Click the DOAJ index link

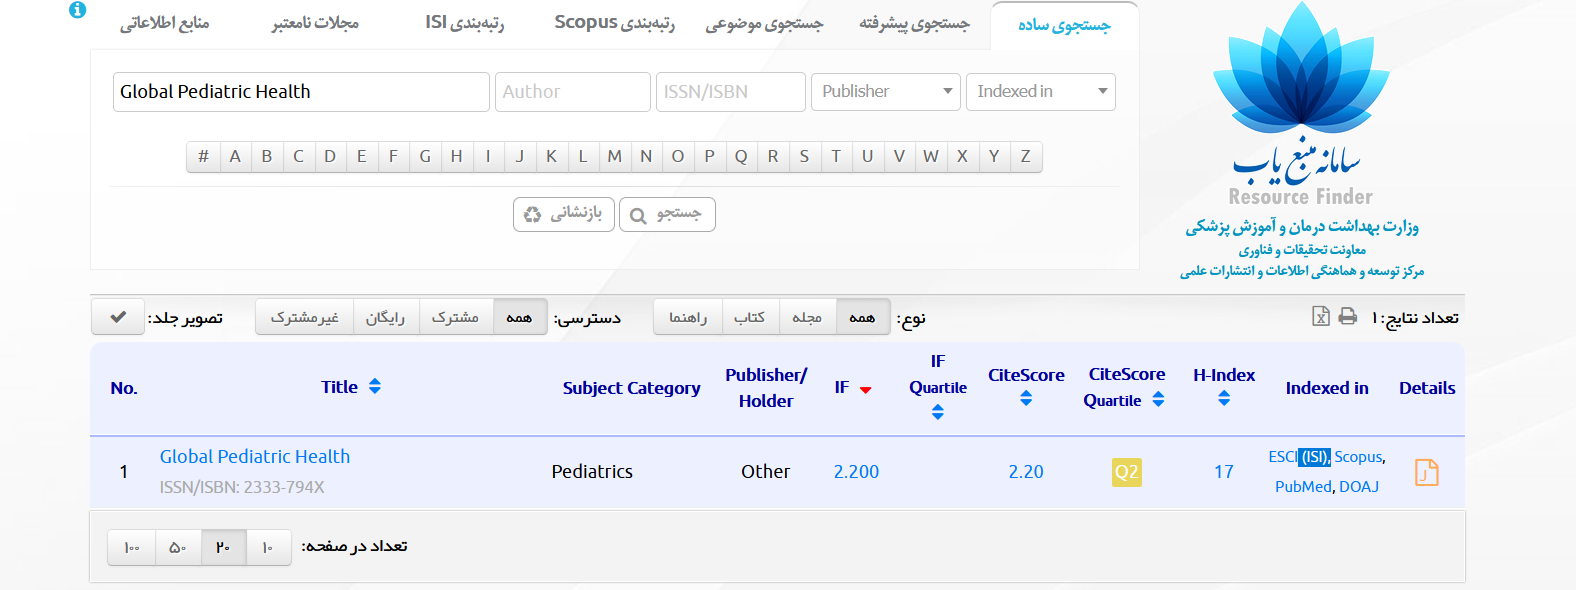point(1359,486)
